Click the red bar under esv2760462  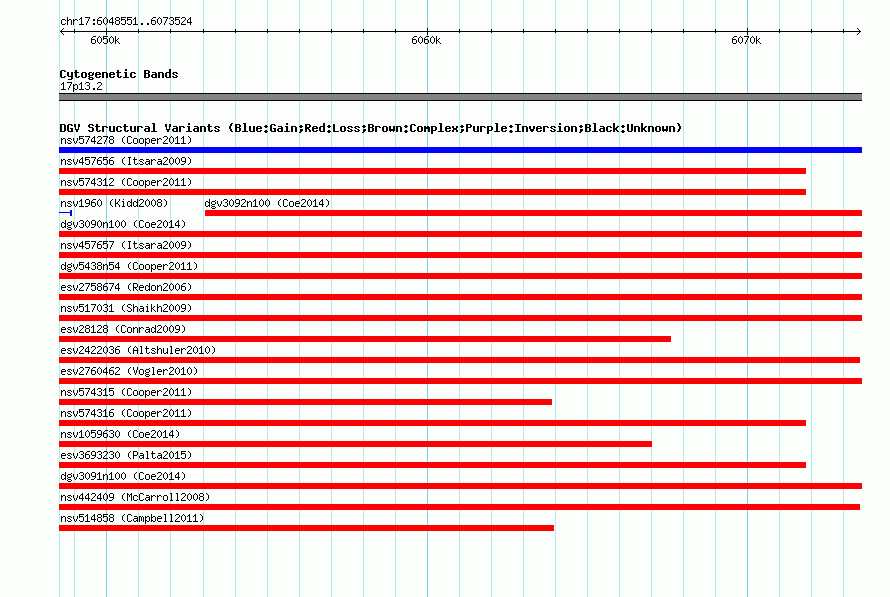coord(460,381)
